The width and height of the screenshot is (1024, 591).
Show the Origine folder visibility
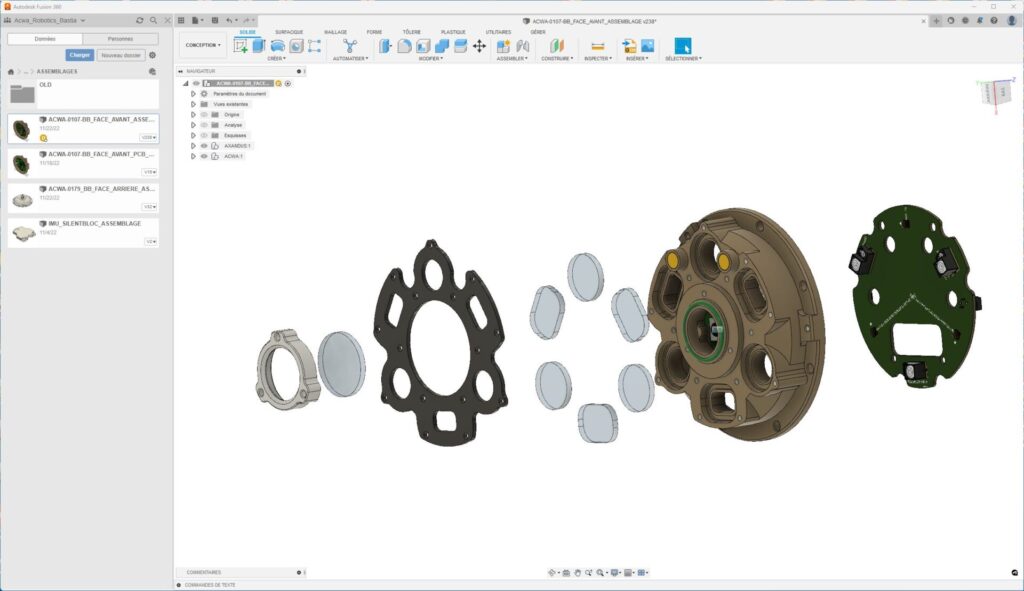[x=204, y=115]
